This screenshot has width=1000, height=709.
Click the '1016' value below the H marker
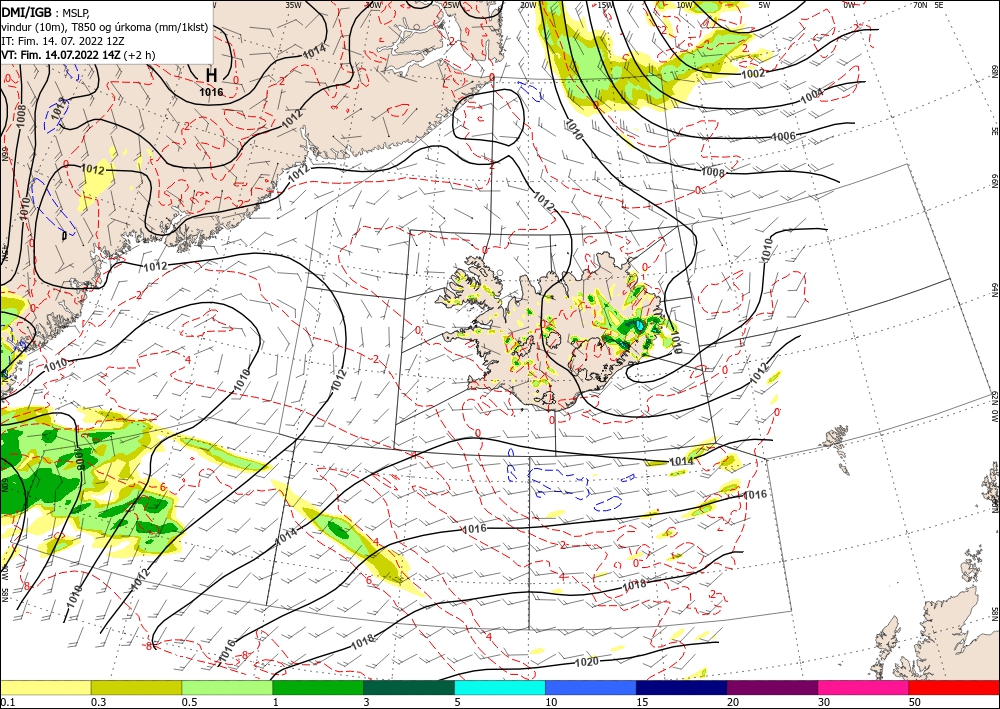tap(211, 92)
